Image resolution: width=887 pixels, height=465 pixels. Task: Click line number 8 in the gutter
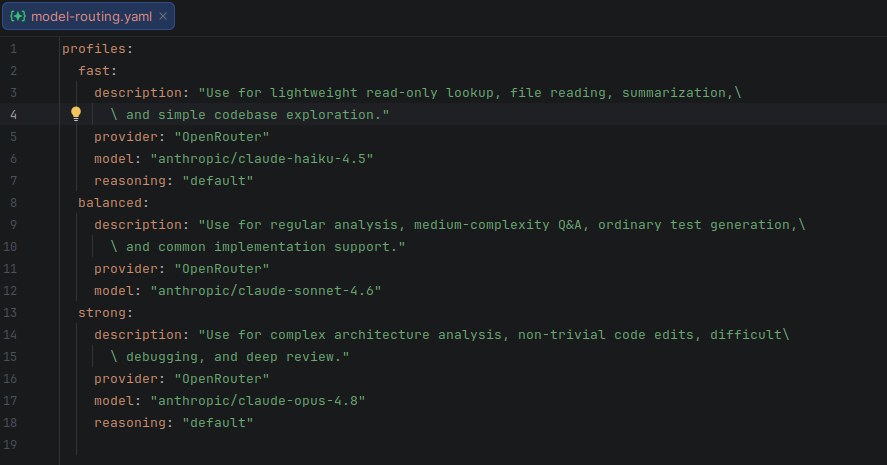tap(14, 203)
